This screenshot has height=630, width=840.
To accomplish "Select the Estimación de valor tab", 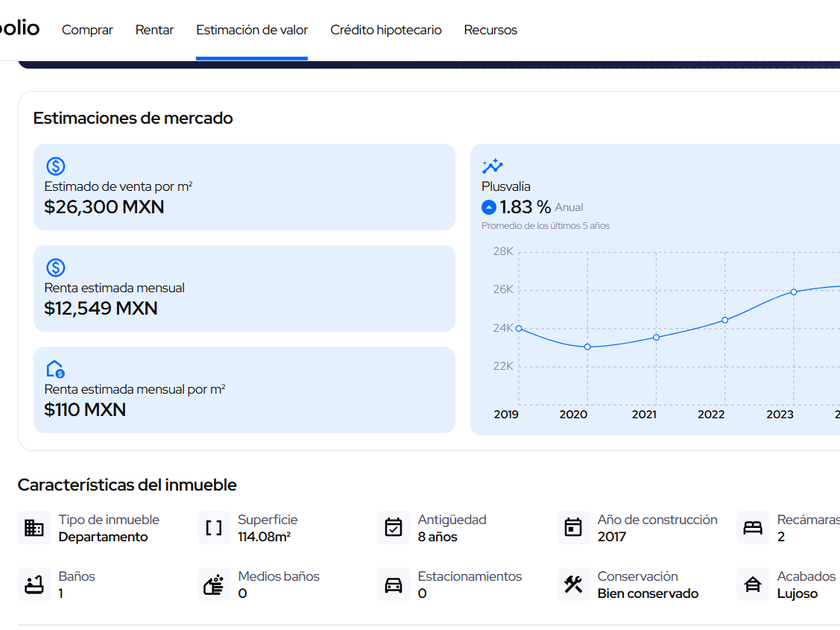I will pyautogui.click(x=252, y=30).
